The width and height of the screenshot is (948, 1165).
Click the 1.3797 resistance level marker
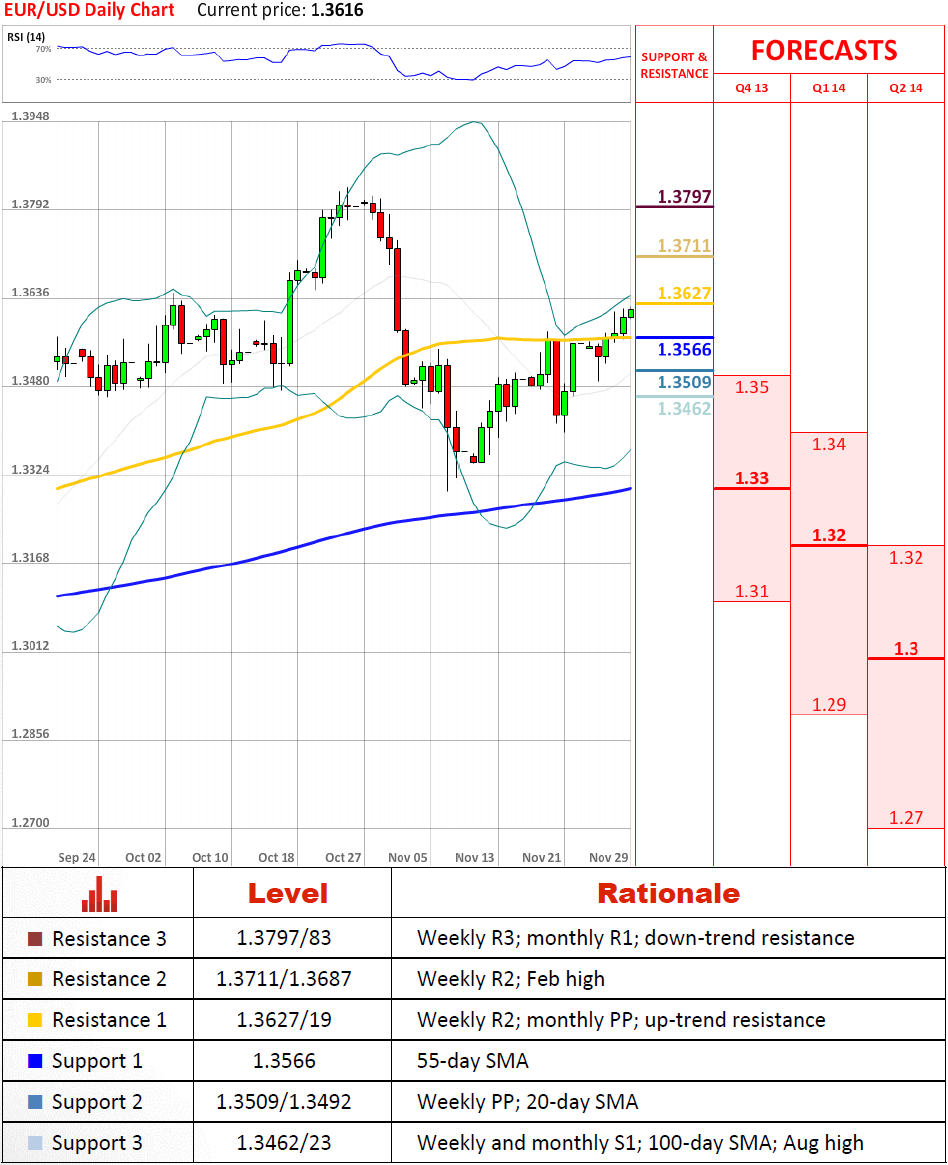point(684,197)
